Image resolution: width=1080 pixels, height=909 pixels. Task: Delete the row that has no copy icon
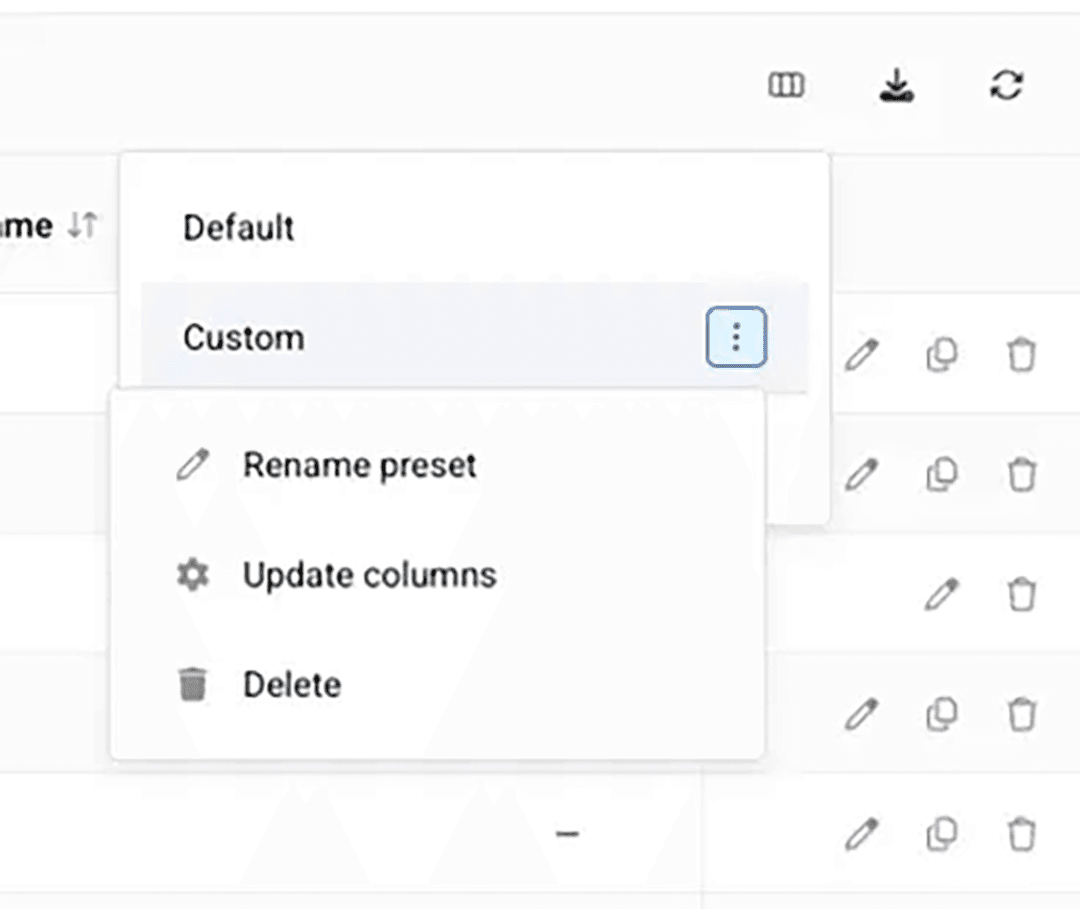tap(1021, 594)
